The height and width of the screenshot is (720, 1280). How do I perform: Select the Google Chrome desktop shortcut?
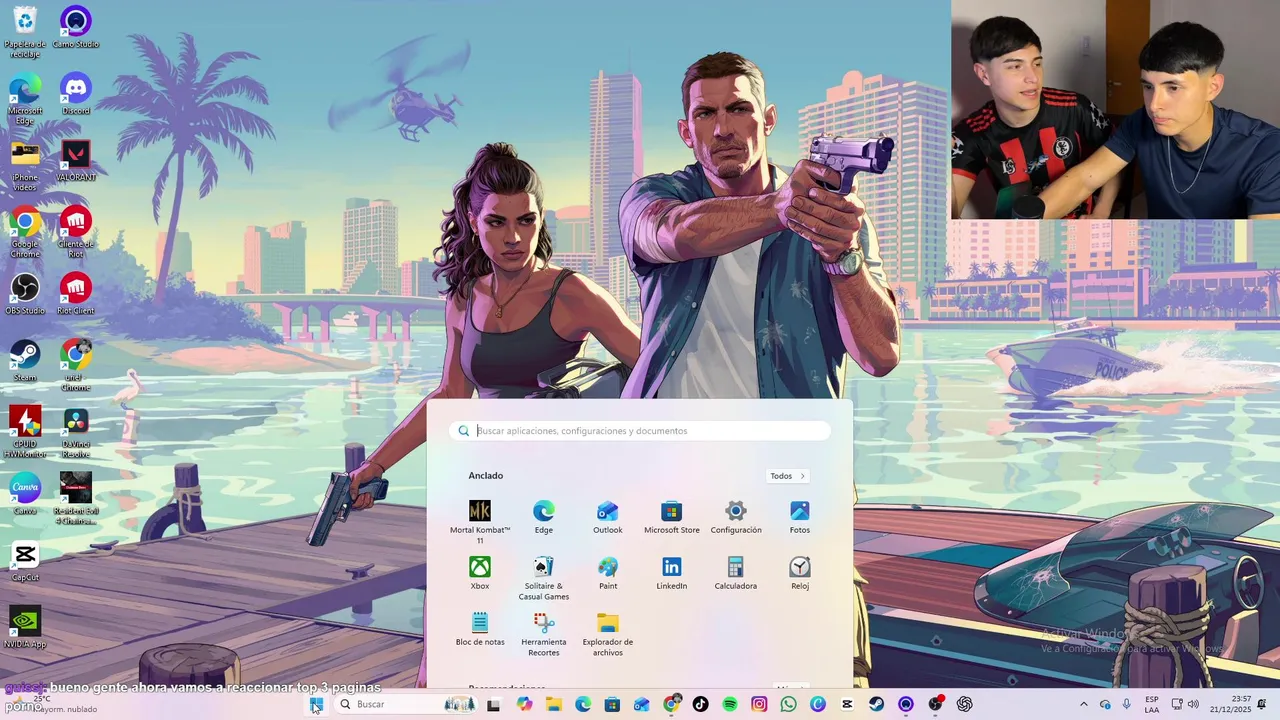click(25, 233)
